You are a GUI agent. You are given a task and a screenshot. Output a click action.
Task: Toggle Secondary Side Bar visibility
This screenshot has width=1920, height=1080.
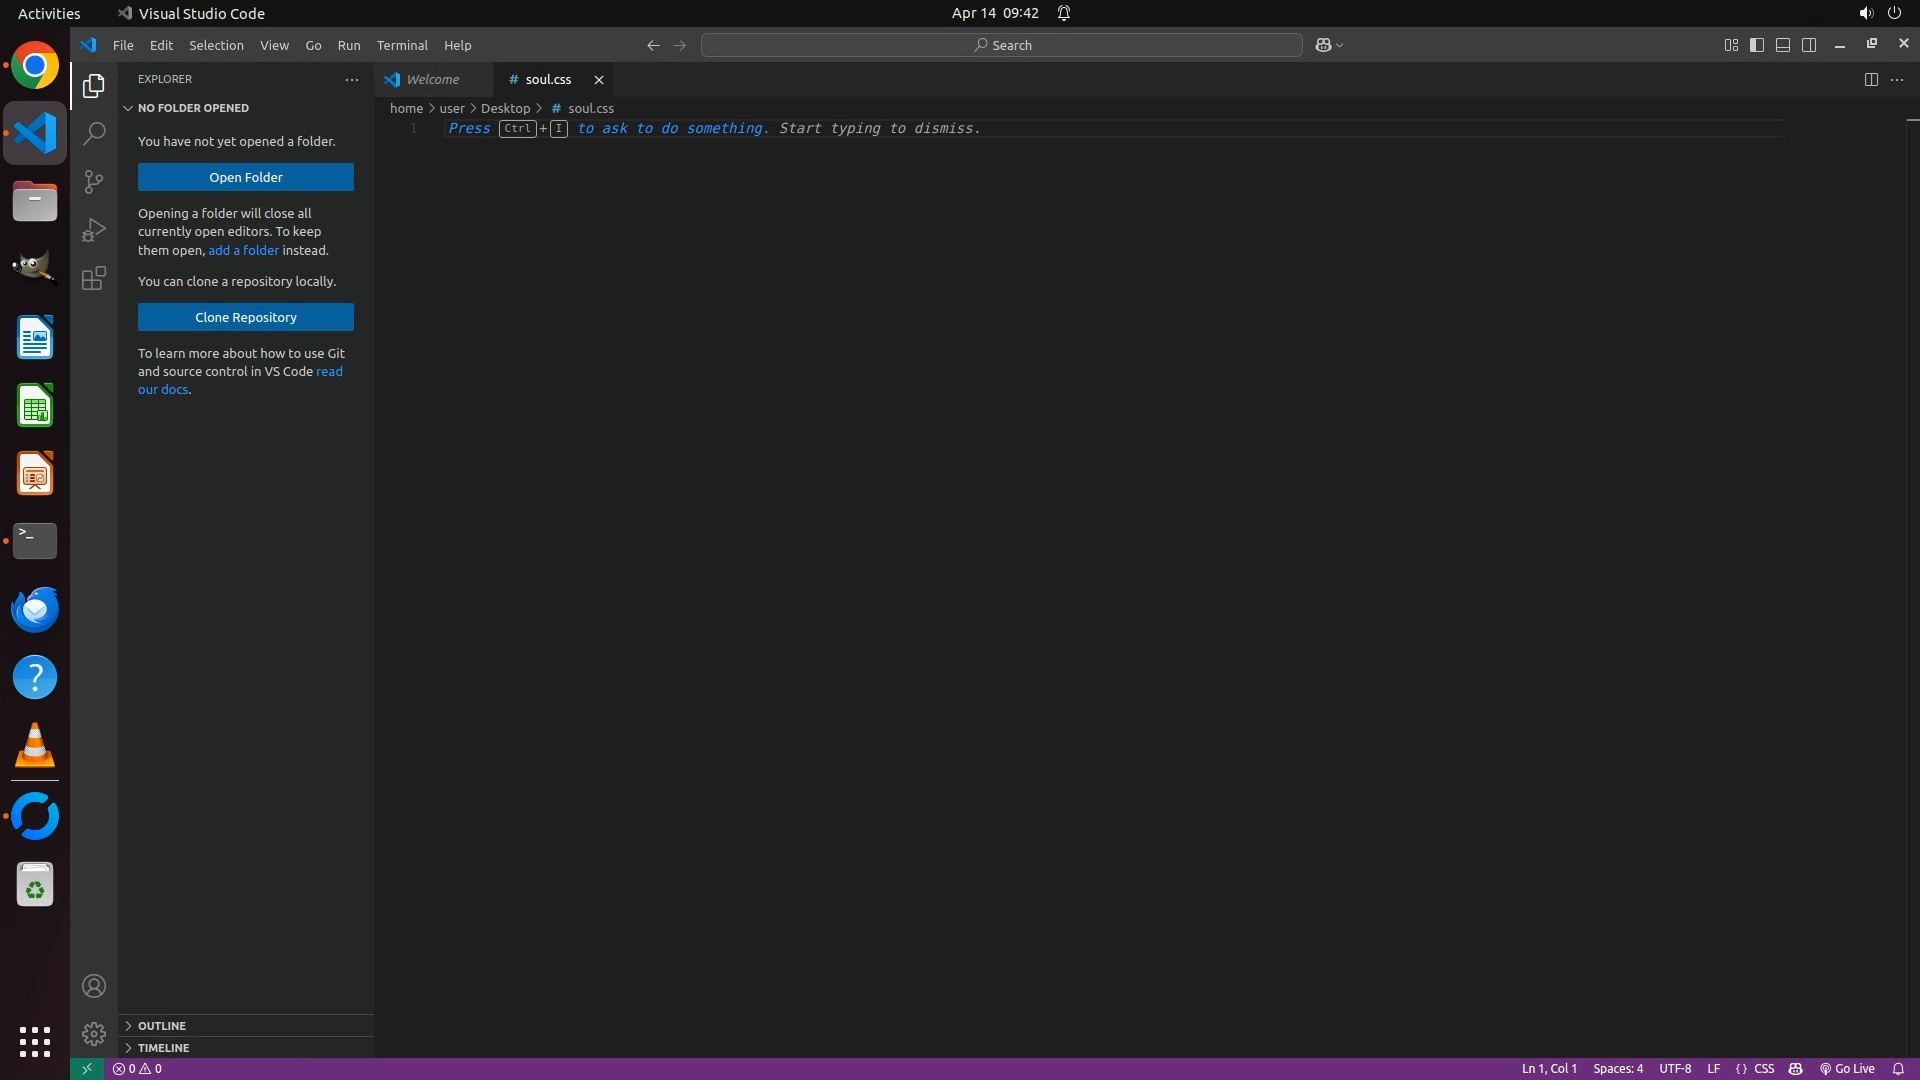1809,45
